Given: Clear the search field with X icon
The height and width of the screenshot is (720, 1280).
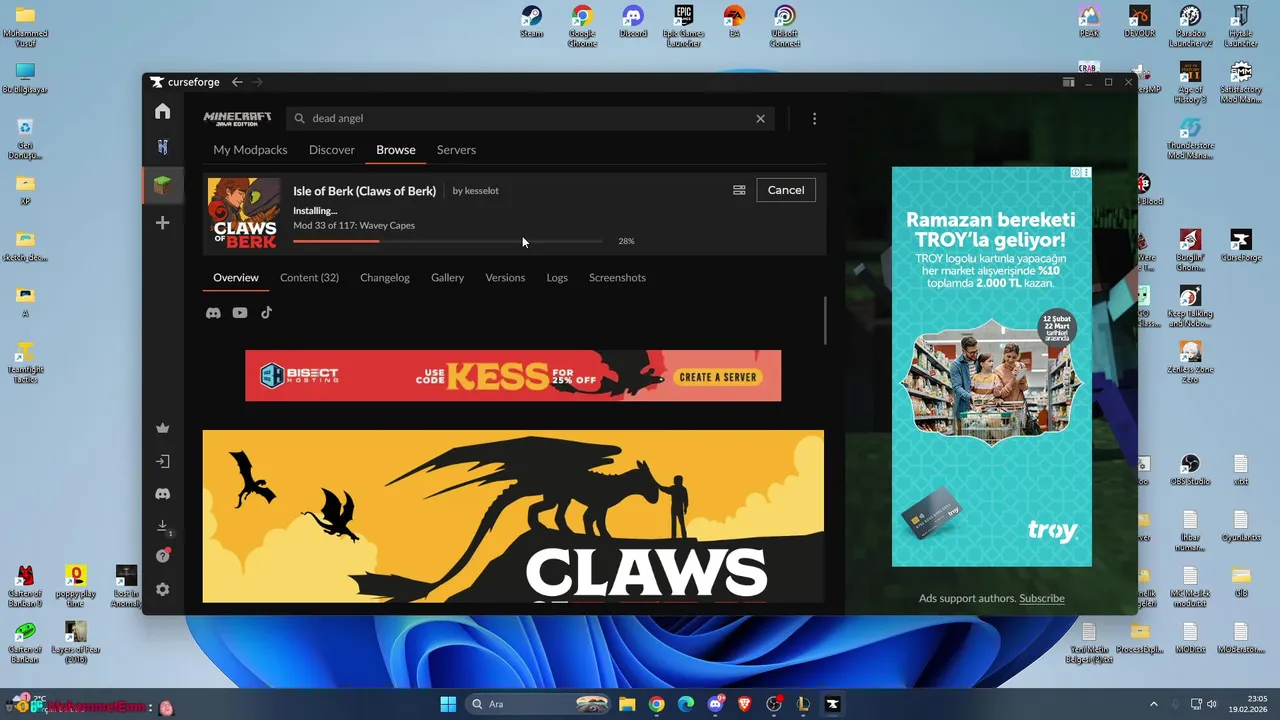Looking at the screenshot, I should (760, 118).
